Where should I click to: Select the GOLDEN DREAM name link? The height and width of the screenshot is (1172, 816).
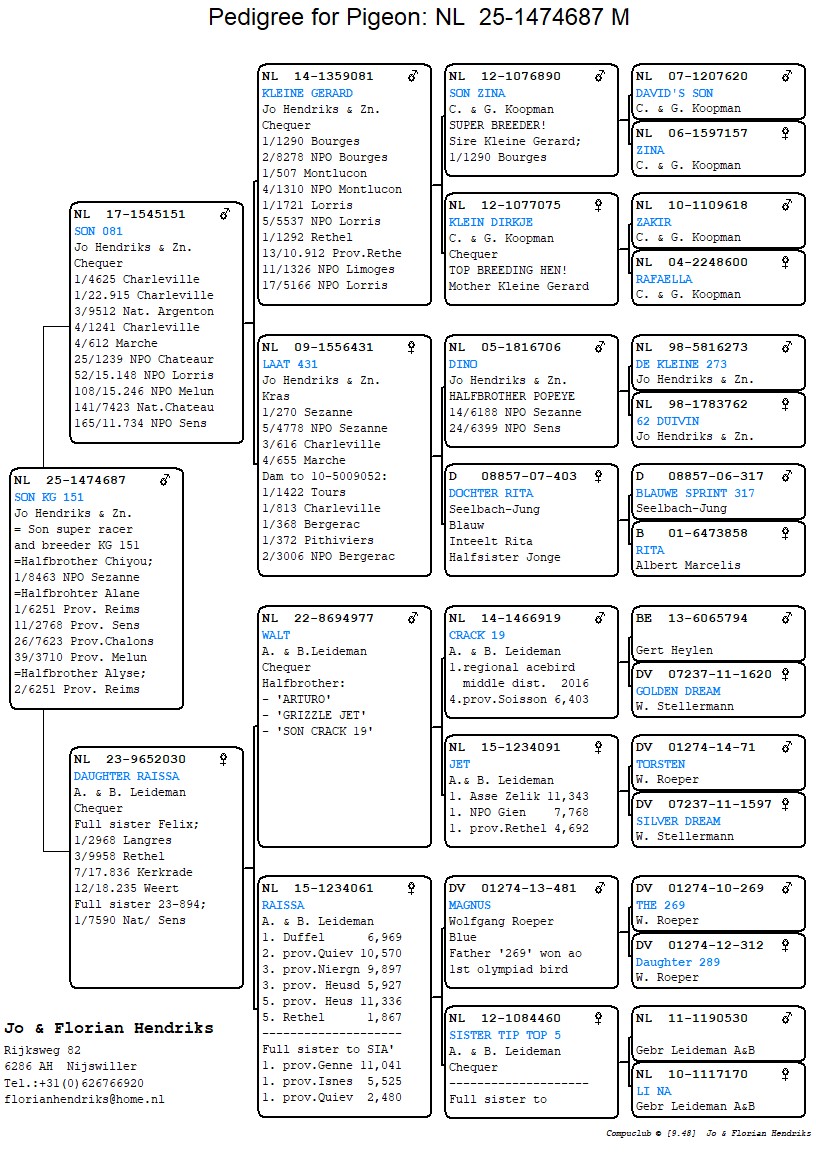pyautogui.click(x=677, y=691)
